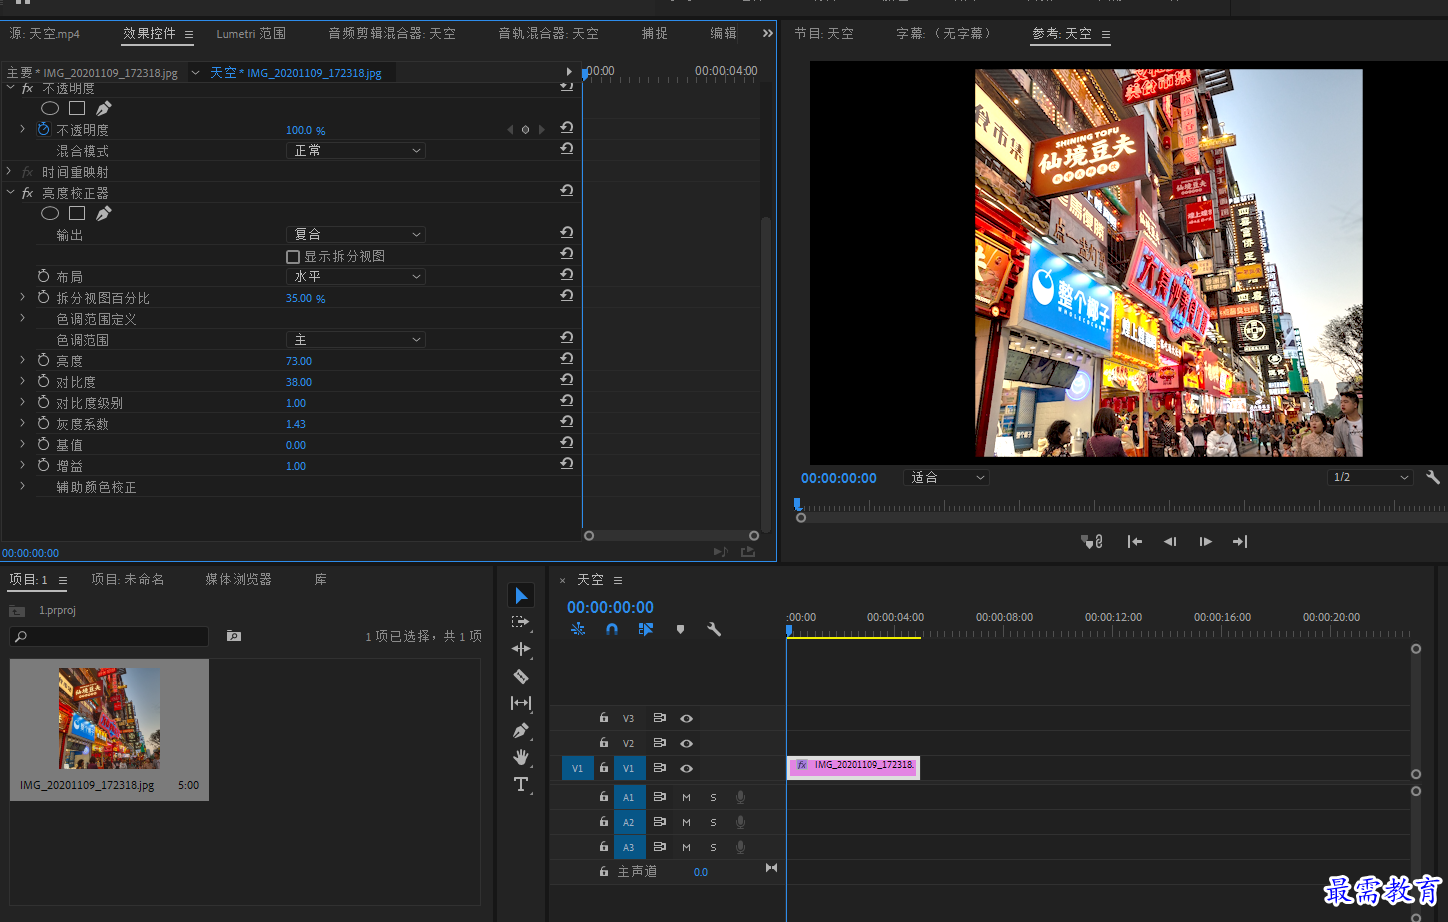This screenshot has height=922, width=1448.
Task: Select IMG_20201109_172318 clip on timeline
Action: point(853,767)
